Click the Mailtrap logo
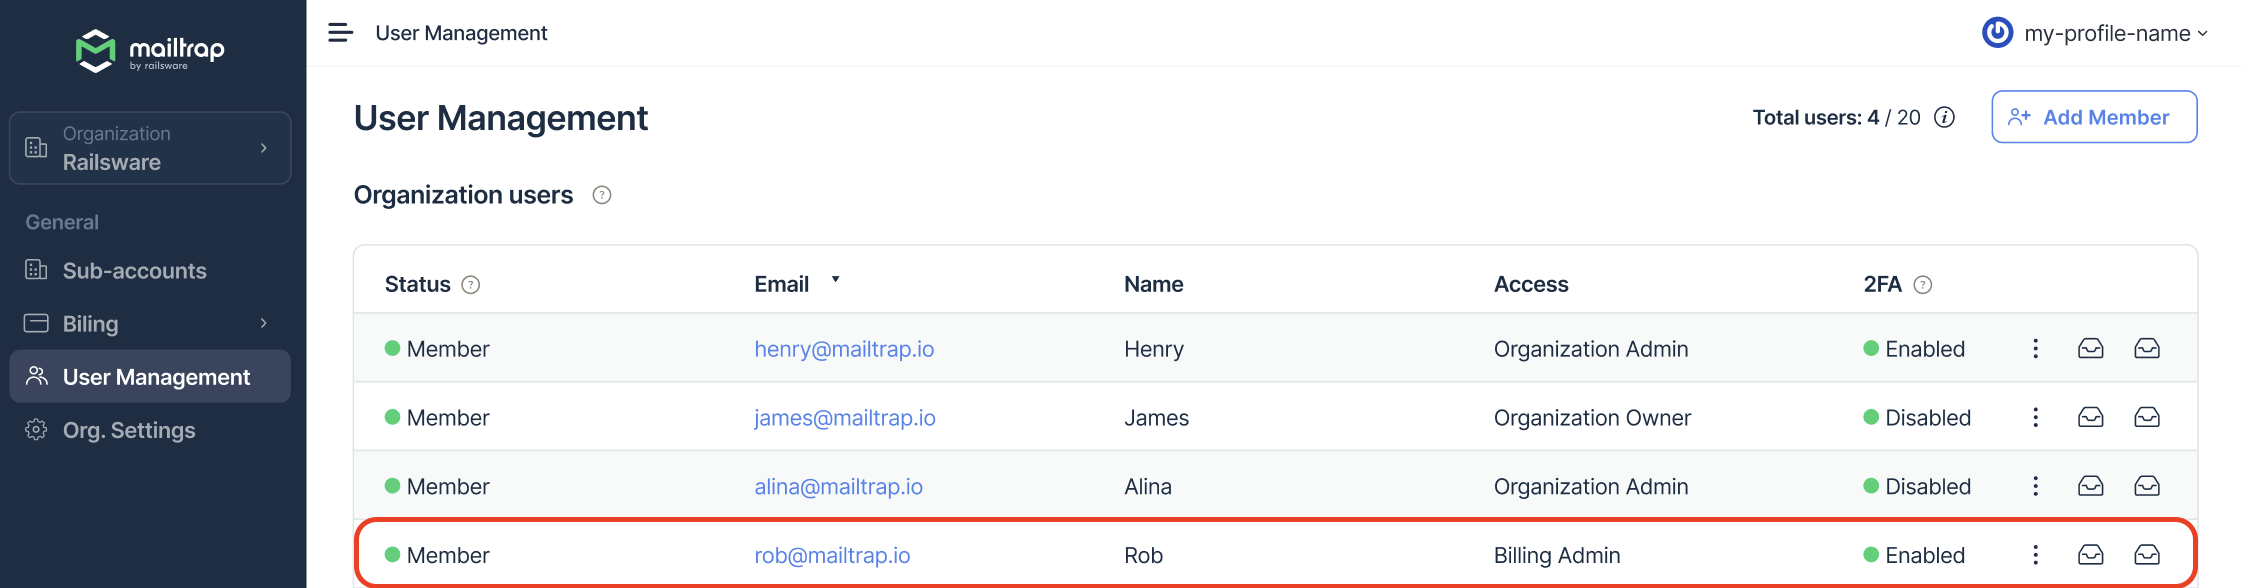Screen dimensions: 2242x588 (150, 50)
